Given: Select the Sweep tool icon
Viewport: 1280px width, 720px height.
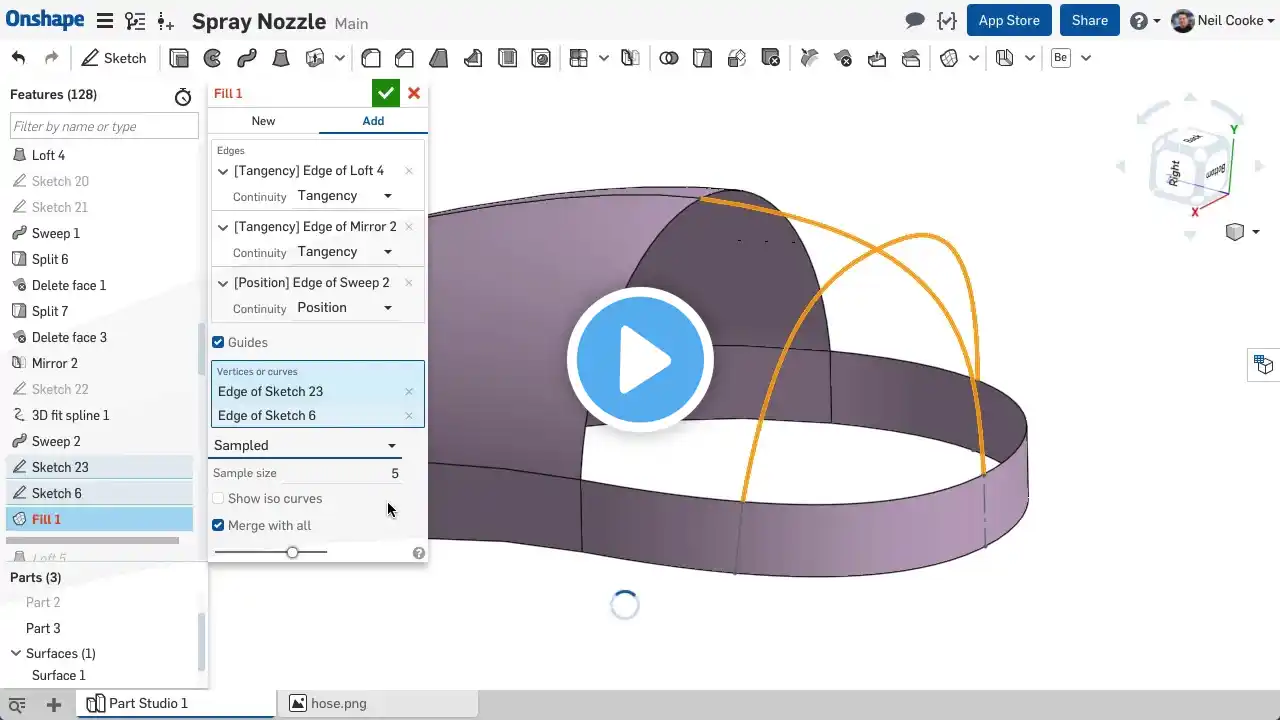Looking at the screenshot, I should click(246, 58).
